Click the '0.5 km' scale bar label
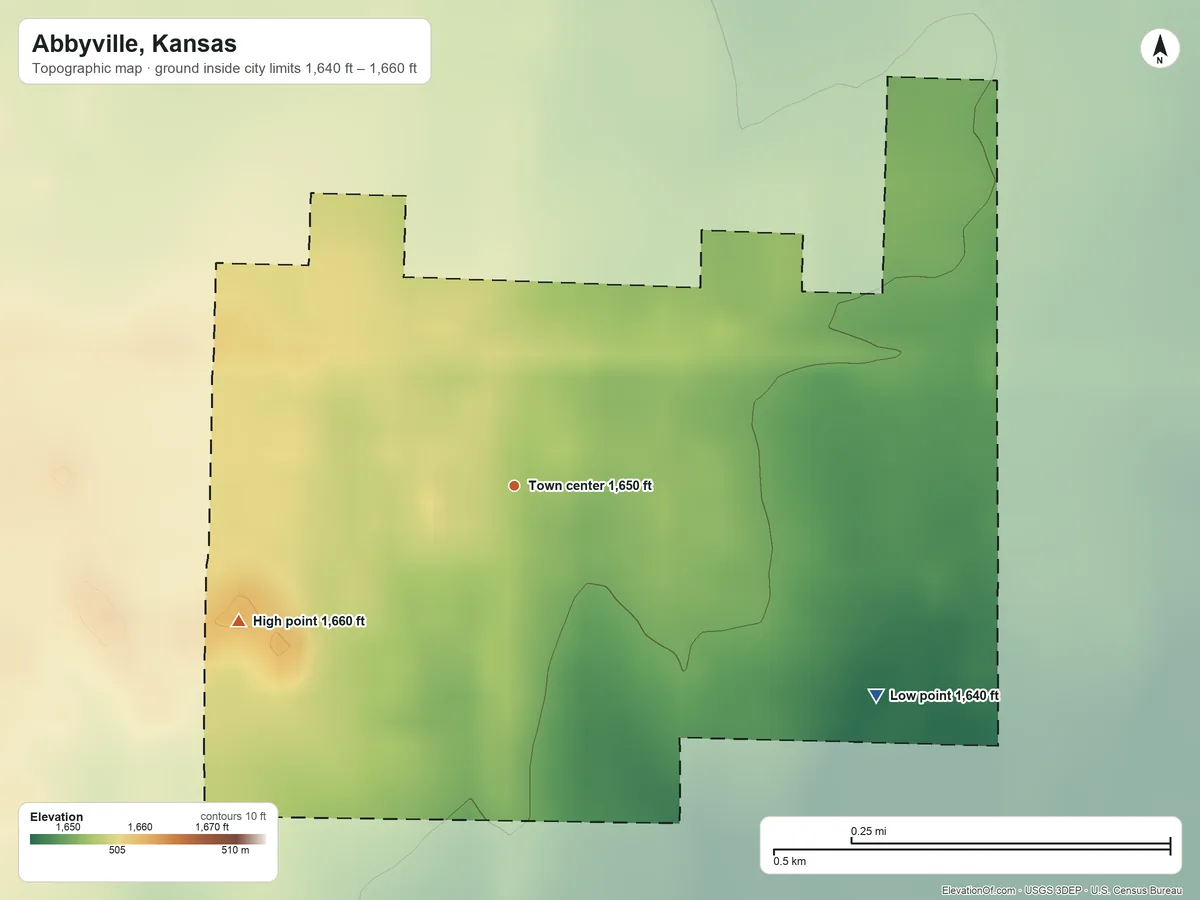The image size is (1200, 900). click(789, 861)
